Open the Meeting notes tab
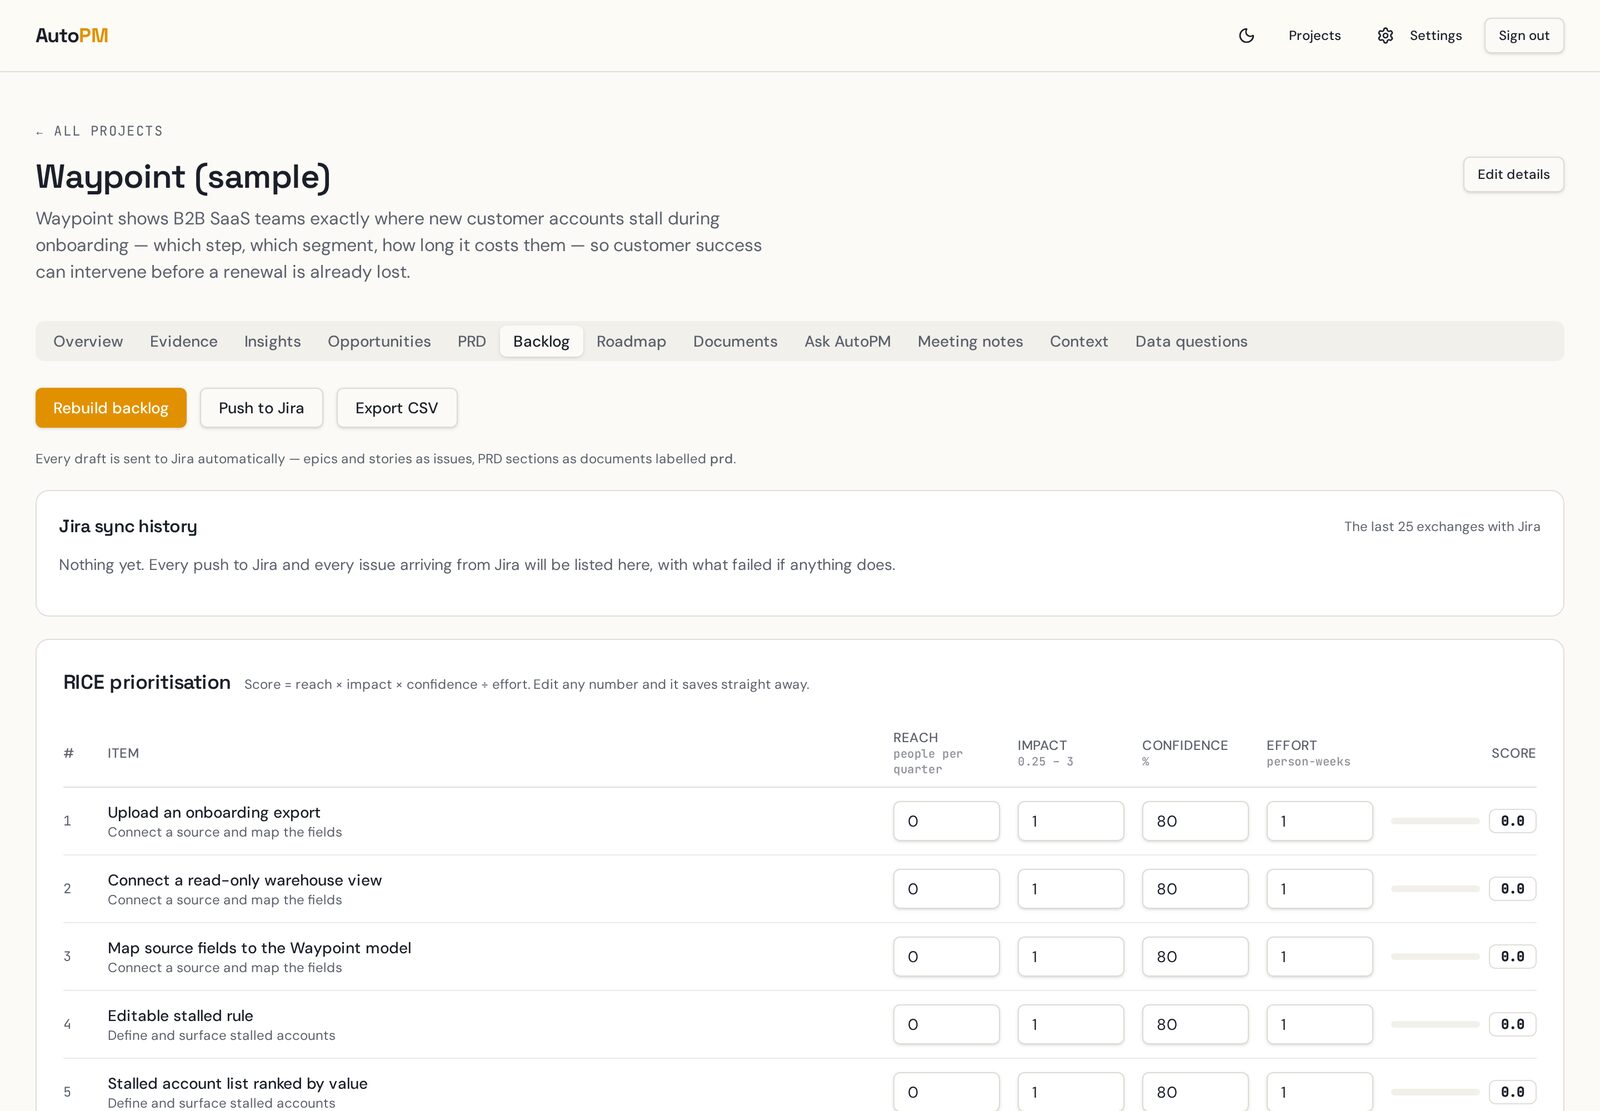This screenshot has height=1111, width=1600. pyautogui.click(x=970, y=341)
